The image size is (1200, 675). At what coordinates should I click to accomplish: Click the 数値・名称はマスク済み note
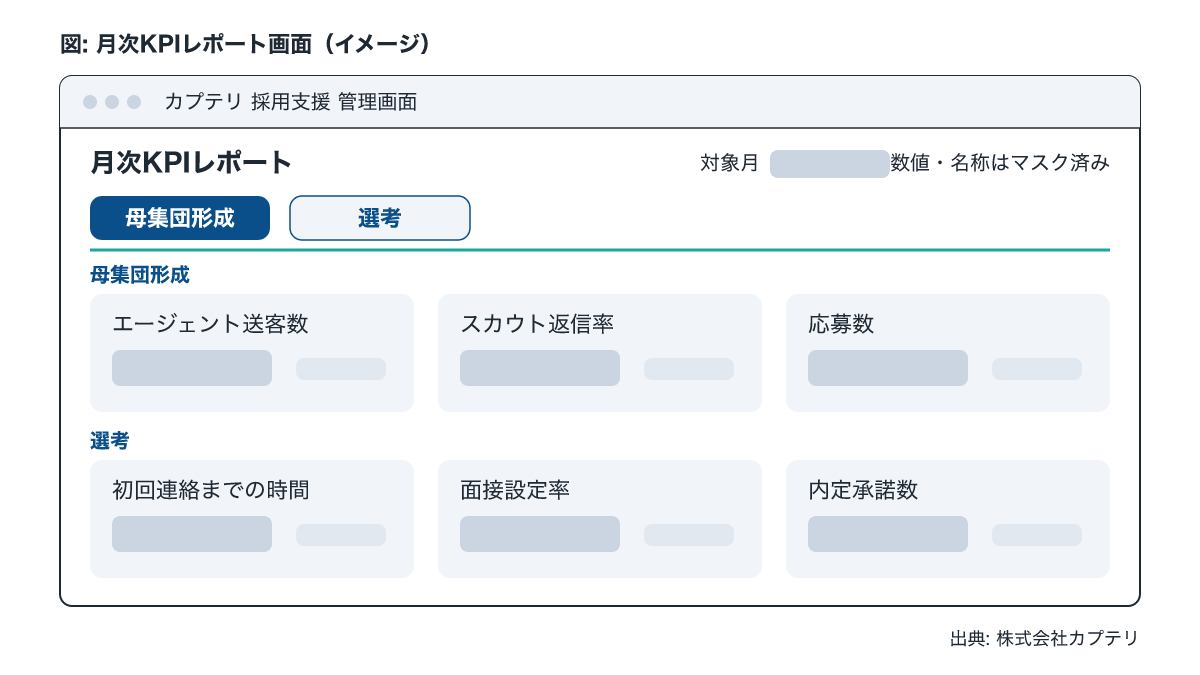point(1000,163)
